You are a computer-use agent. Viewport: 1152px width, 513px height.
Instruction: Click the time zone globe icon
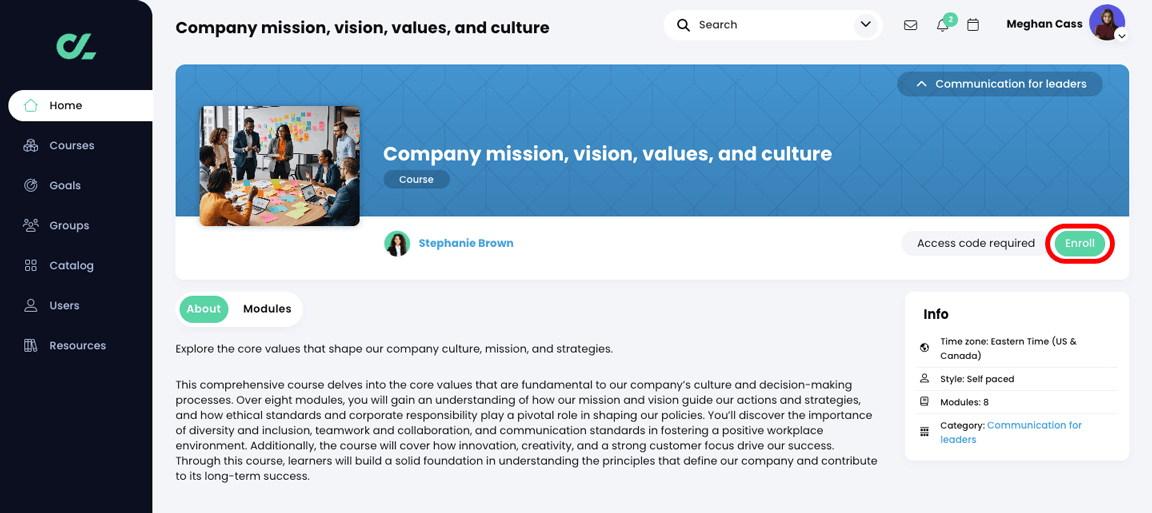click(x=924, y=347)
